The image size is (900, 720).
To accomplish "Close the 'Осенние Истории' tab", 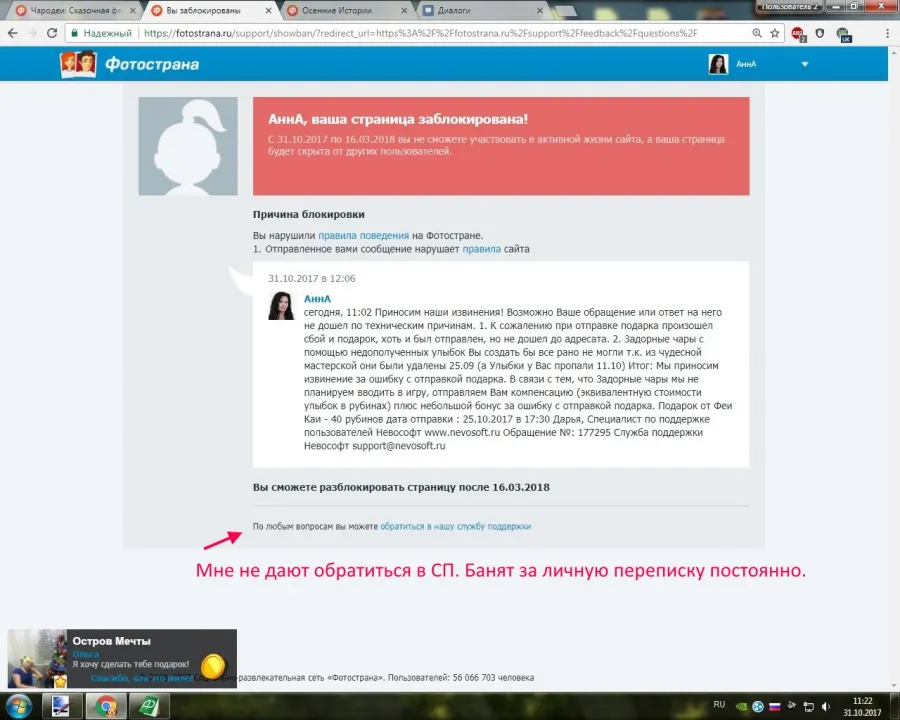I will 404,10.
